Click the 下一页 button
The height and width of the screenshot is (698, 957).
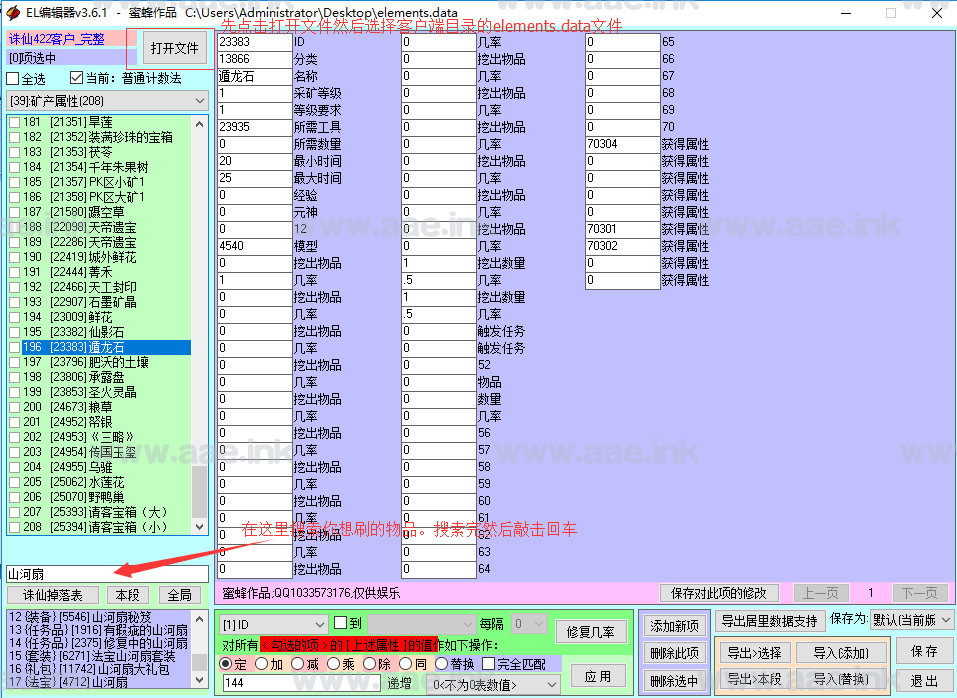pos(920,593)
